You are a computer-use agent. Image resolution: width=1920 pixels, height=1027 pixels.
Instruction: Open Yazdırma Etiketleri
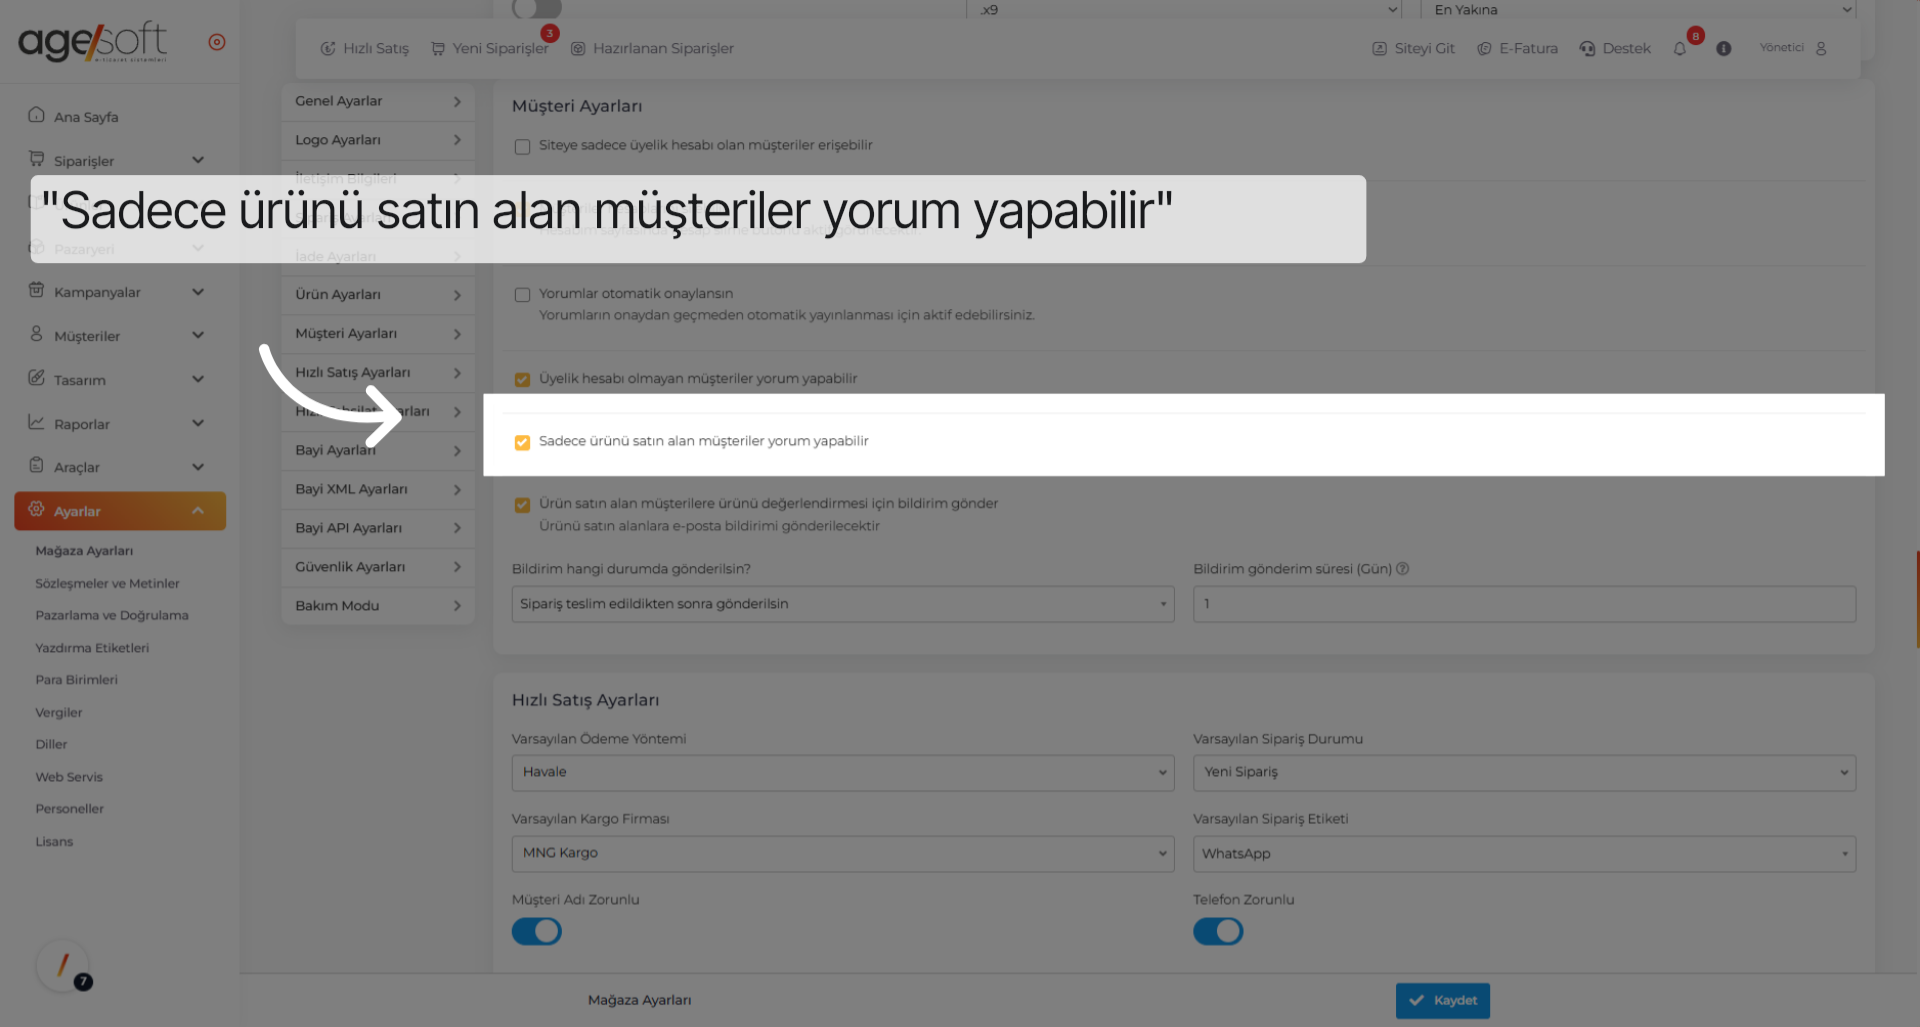pos(92,648)
